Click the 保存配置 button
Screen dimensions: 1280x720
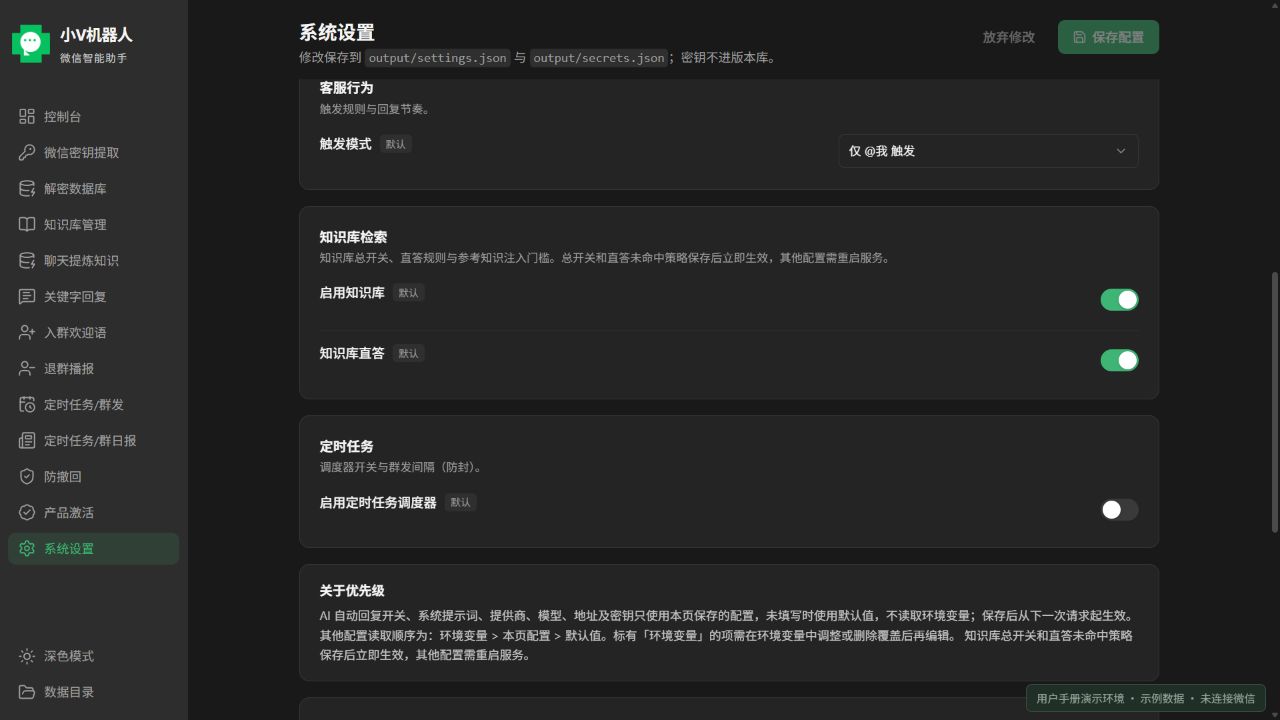point(1108,37)
